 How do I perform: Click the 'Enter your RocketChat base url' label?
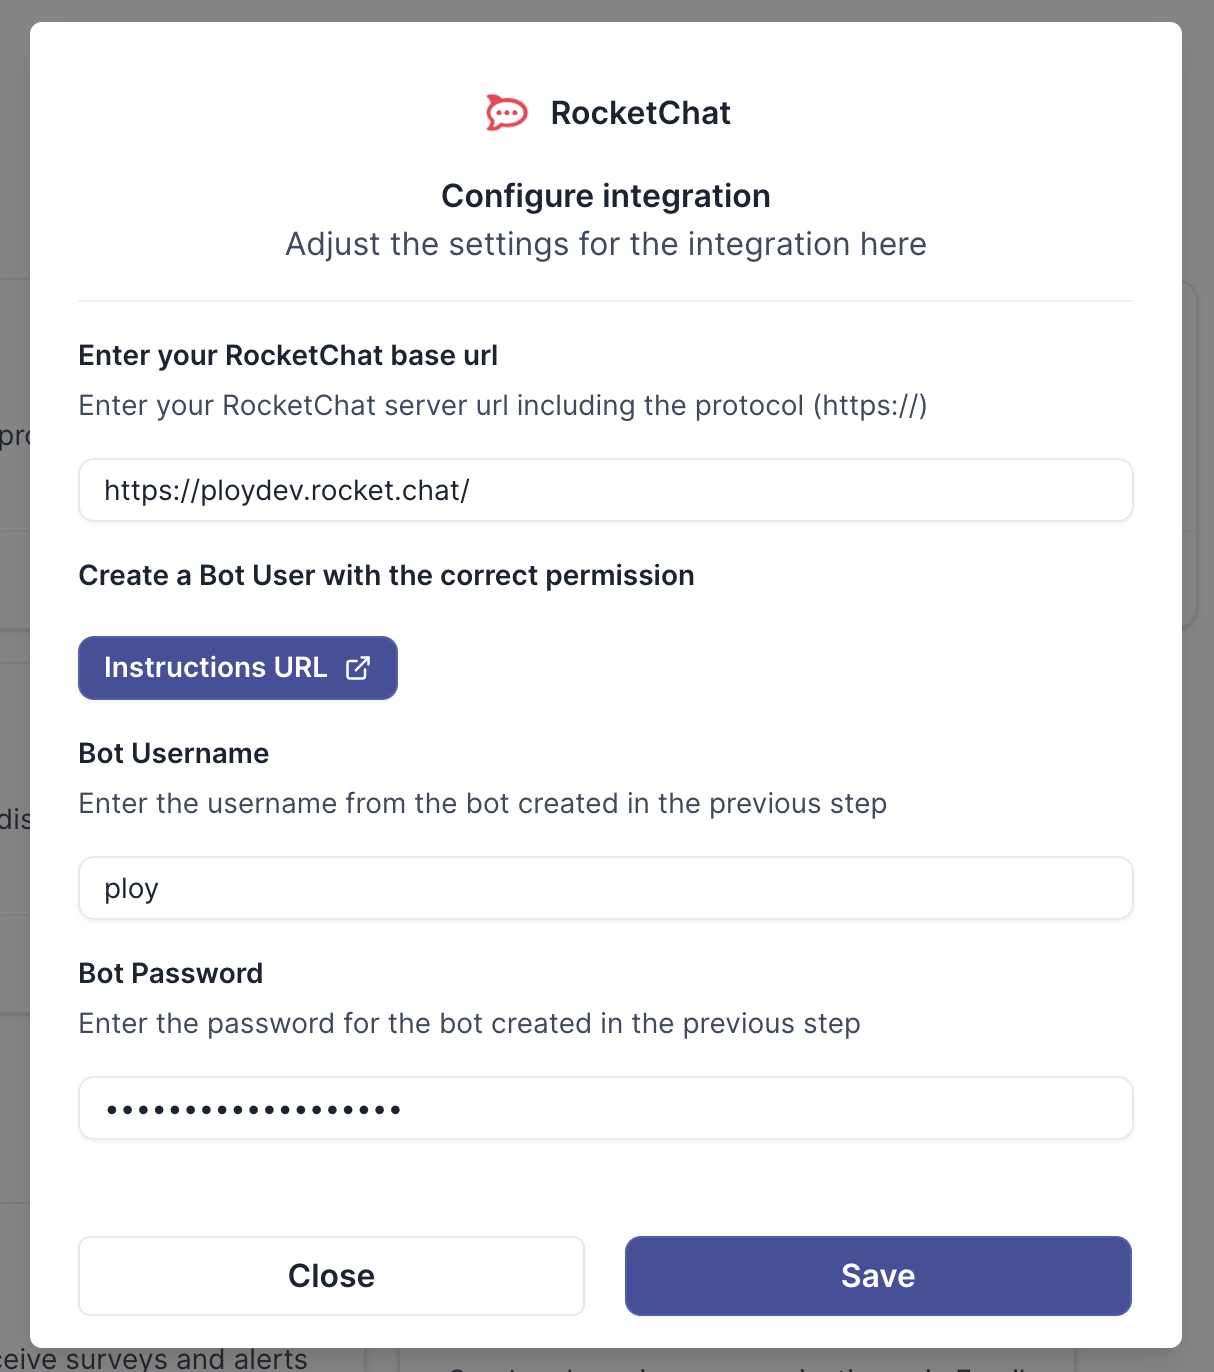point(288,356)
